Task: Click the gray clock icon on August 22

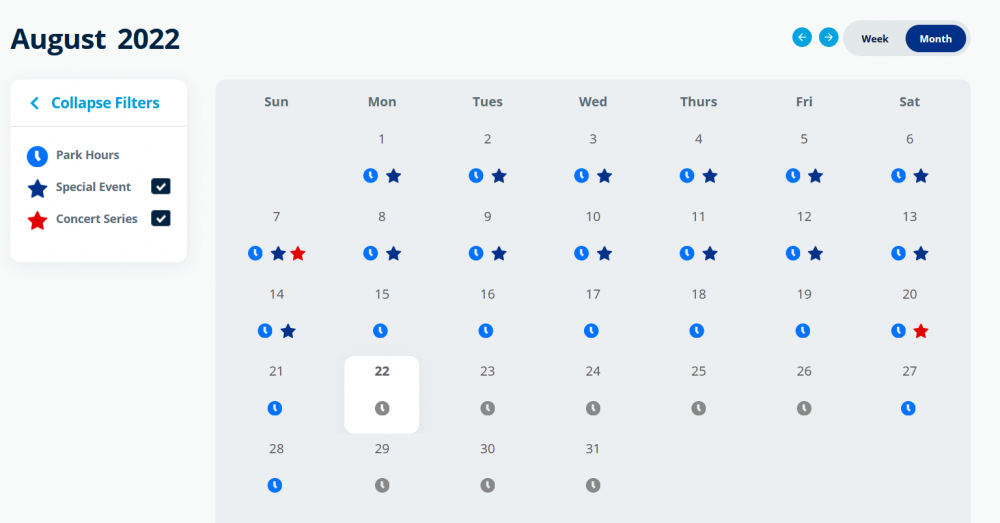Action: click(x=381, y=408)
